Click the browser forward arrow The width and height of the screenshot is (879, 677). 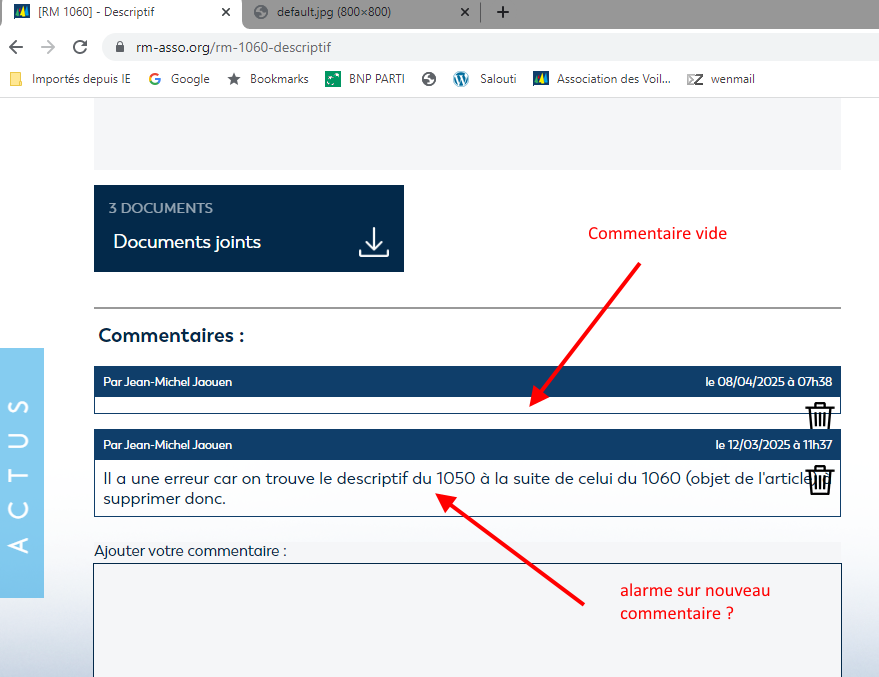point(48,47)
